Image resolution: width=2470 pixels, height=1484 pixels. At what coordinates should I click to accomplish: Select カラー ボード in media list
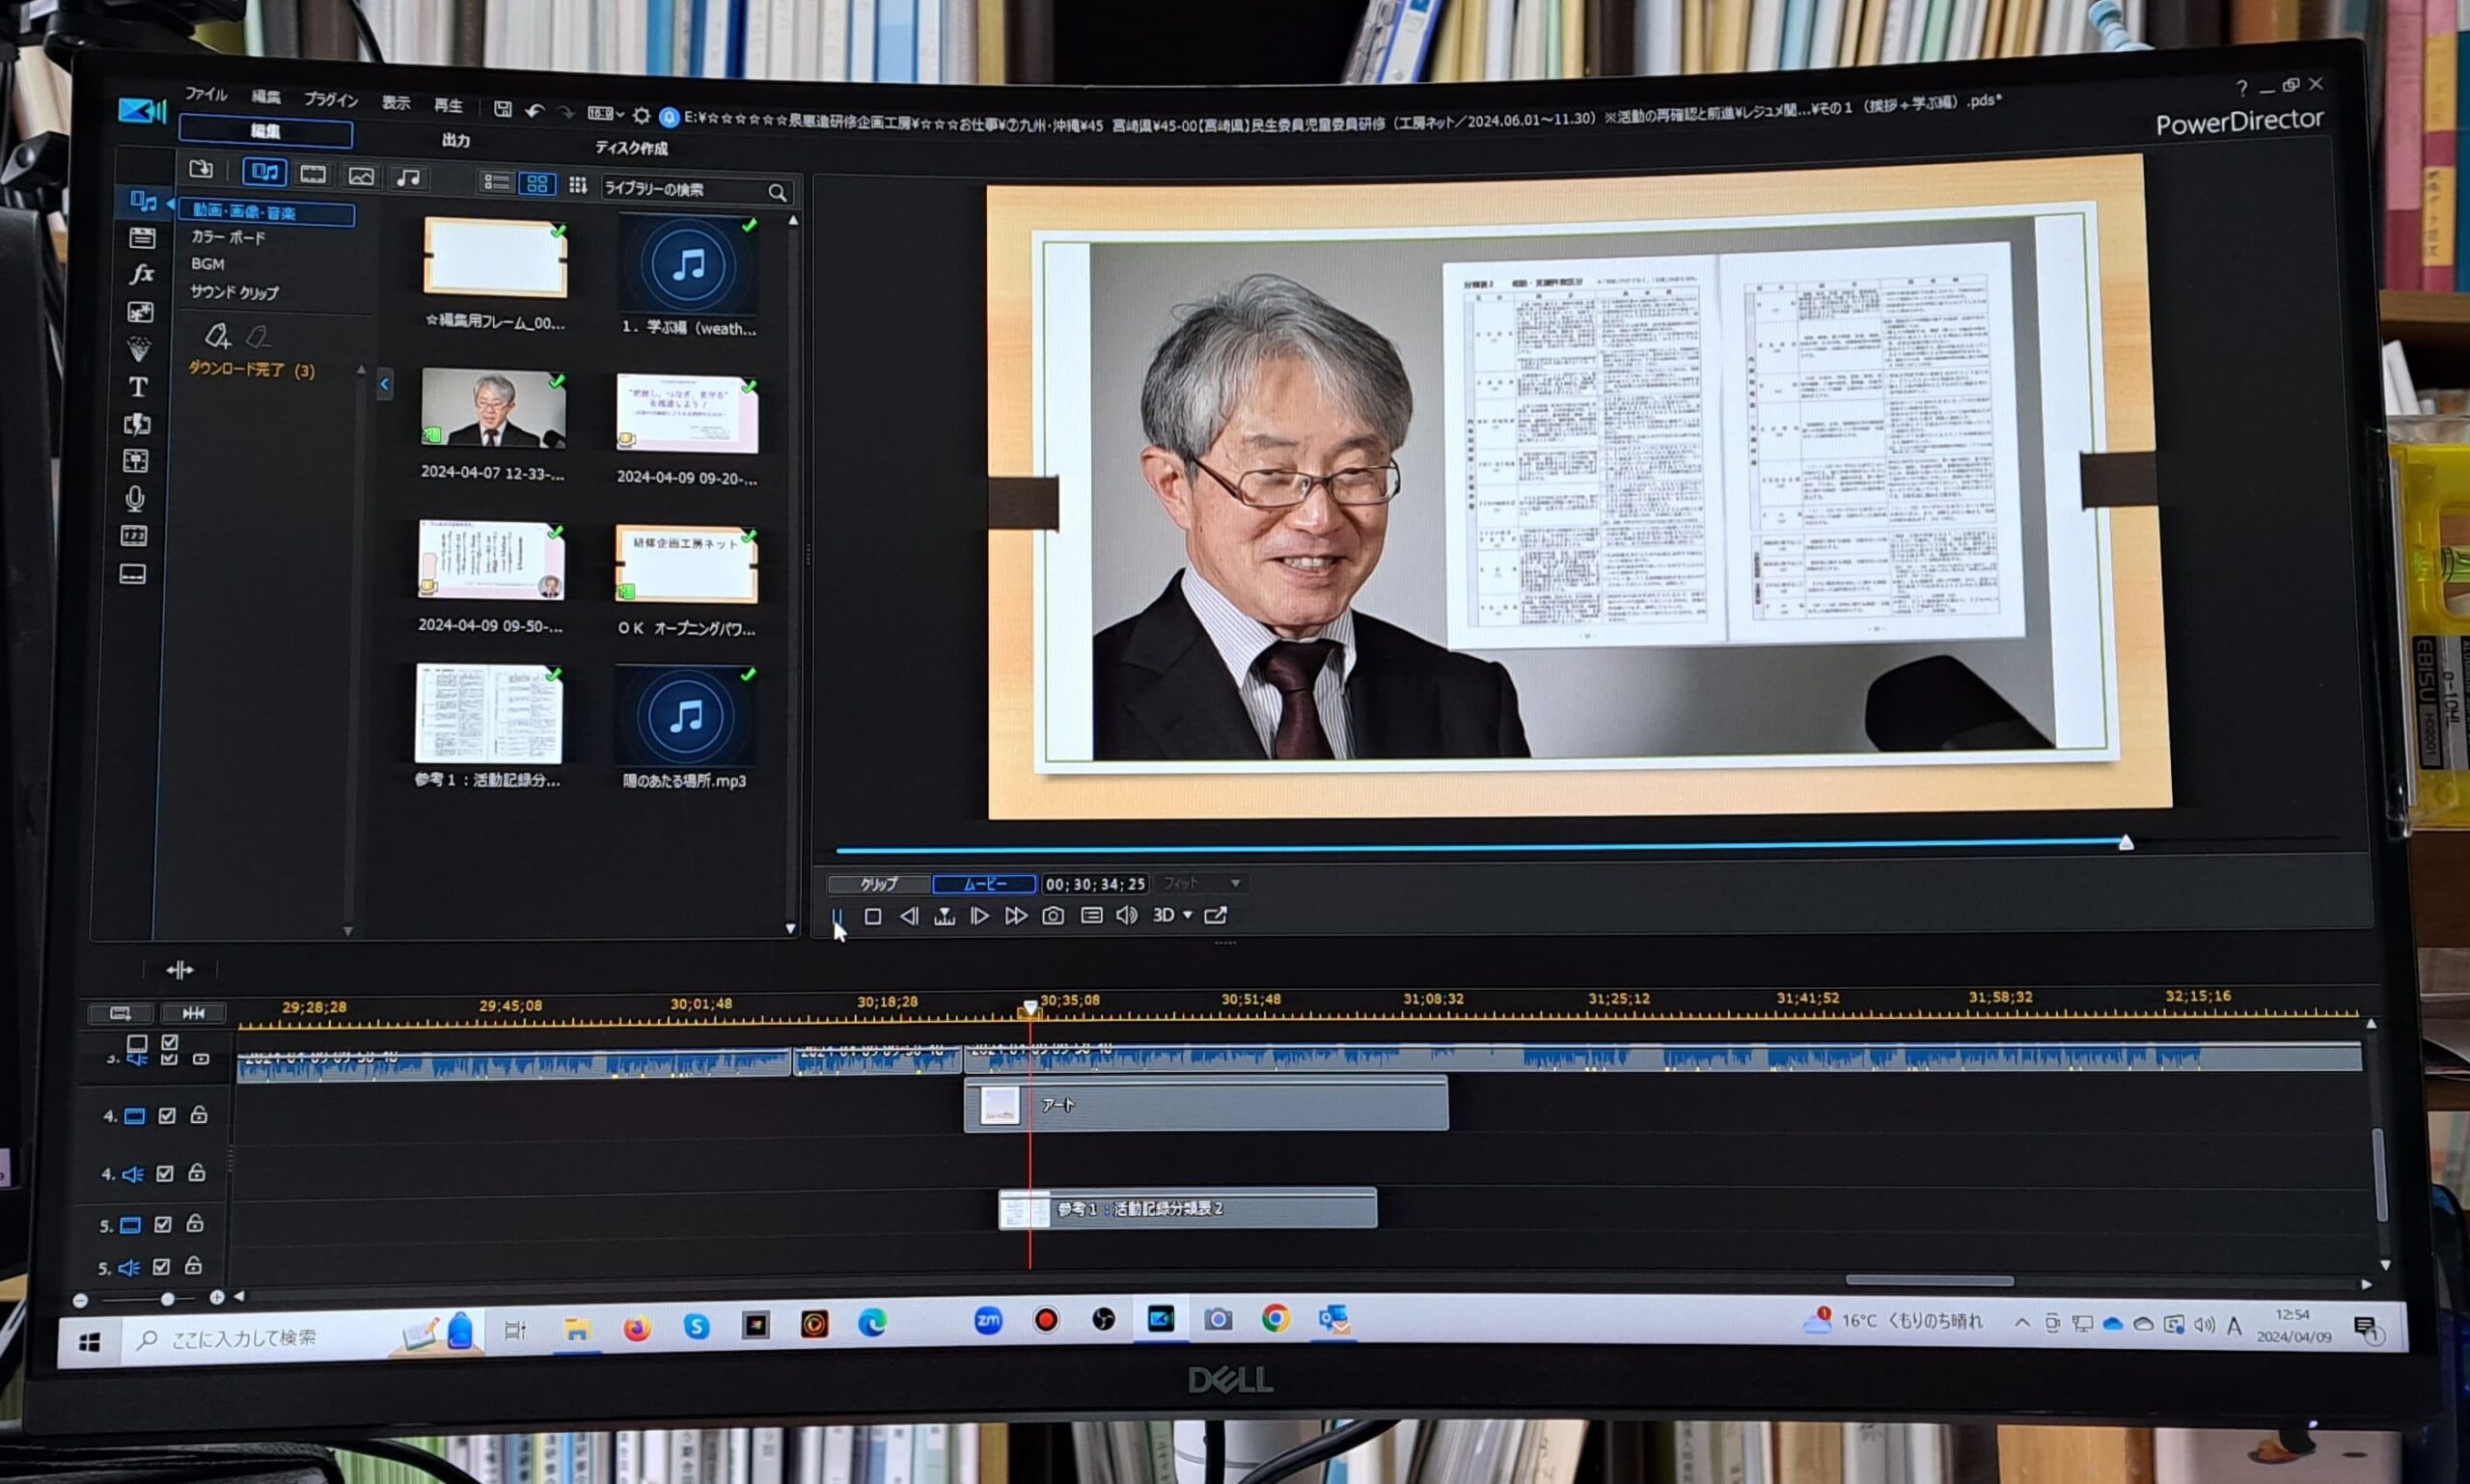228,237
